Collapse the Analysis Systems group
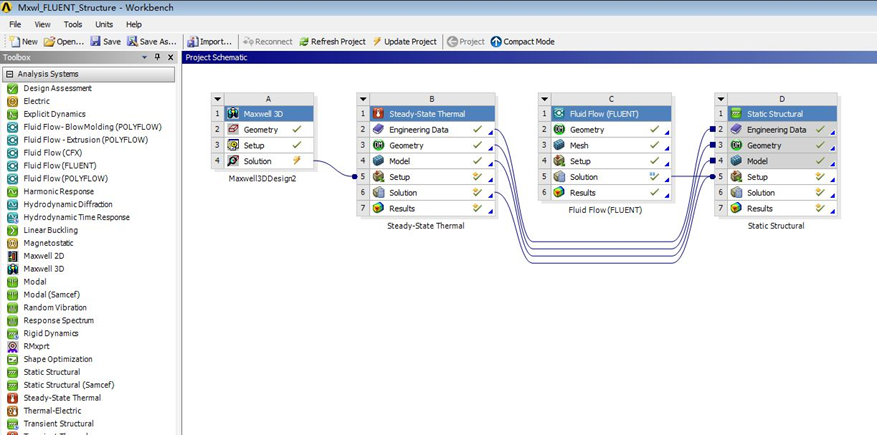The height and width of the screenshot is (435, 877). [10, 74]
